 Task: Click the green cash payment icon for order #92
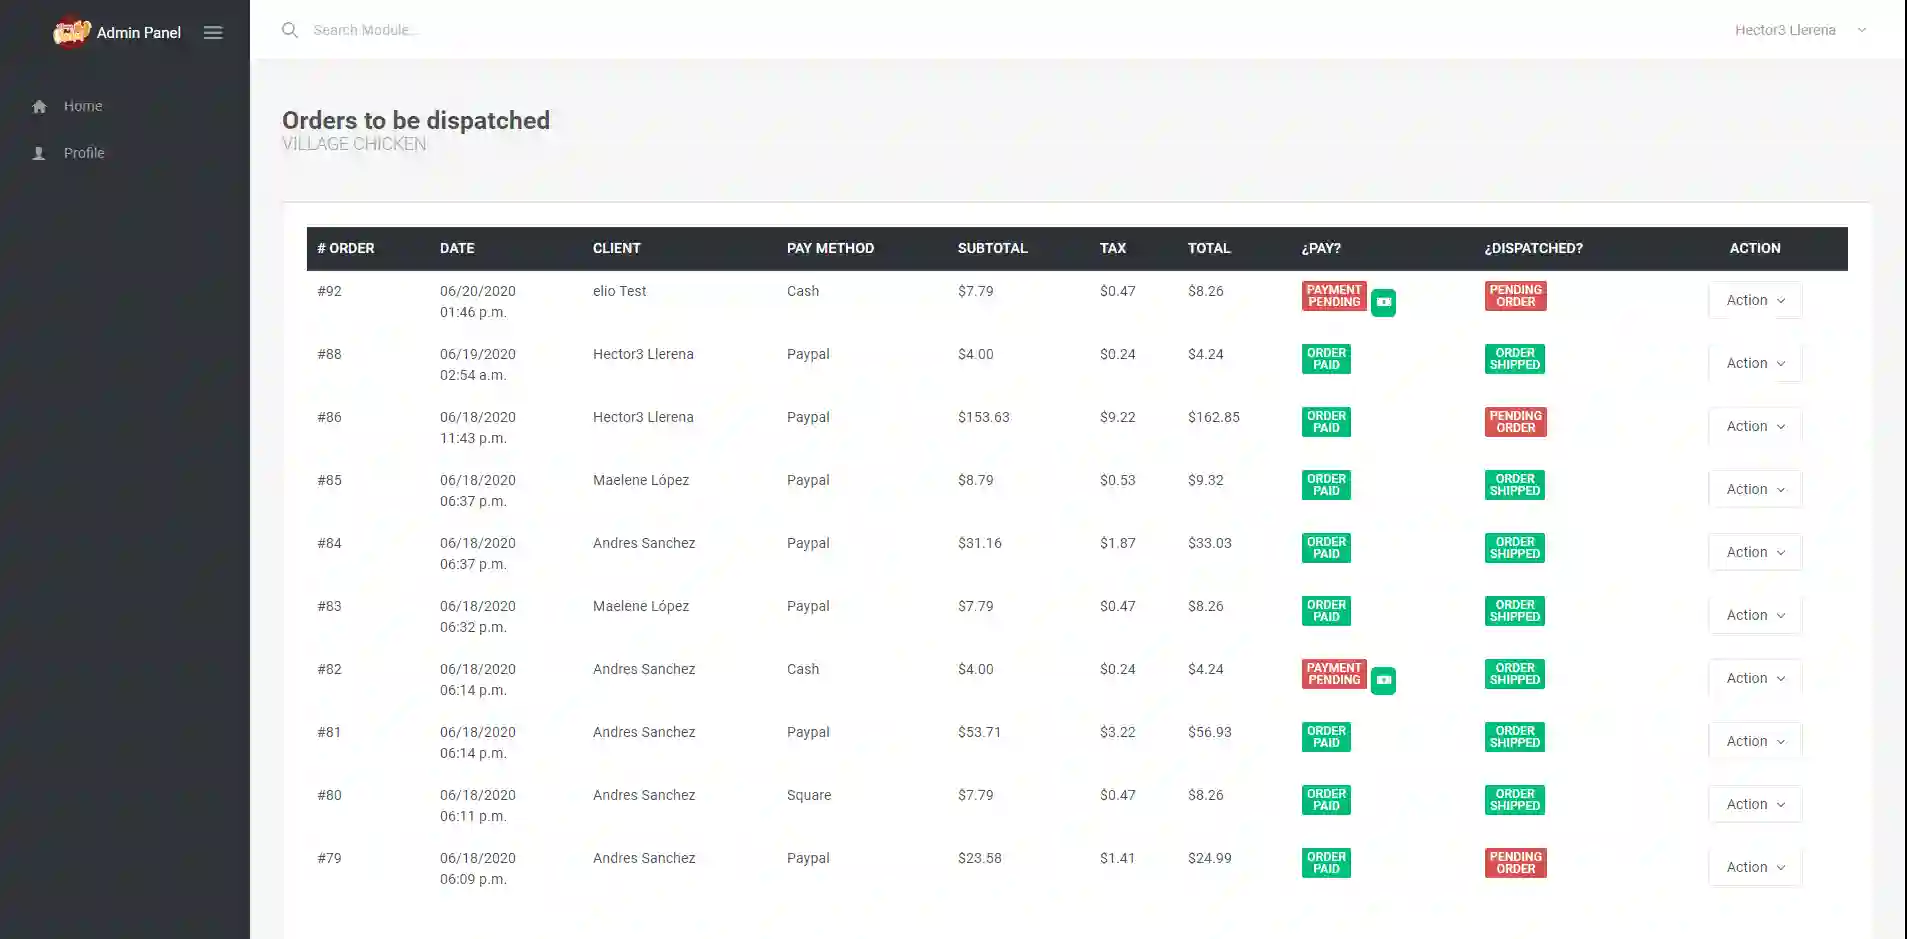click(x=1383, y=302)
